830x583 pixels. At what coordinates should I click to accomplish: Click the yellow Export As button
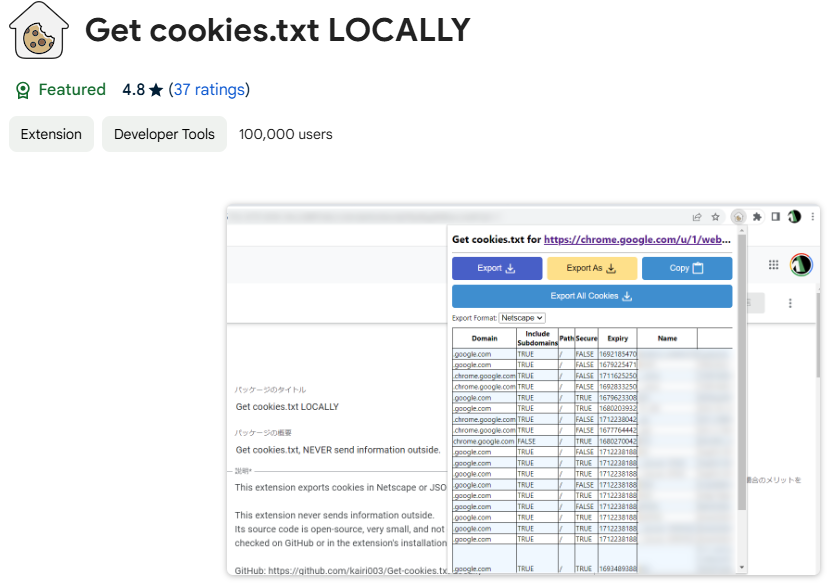pyautogui.click(x=592, y=268)
